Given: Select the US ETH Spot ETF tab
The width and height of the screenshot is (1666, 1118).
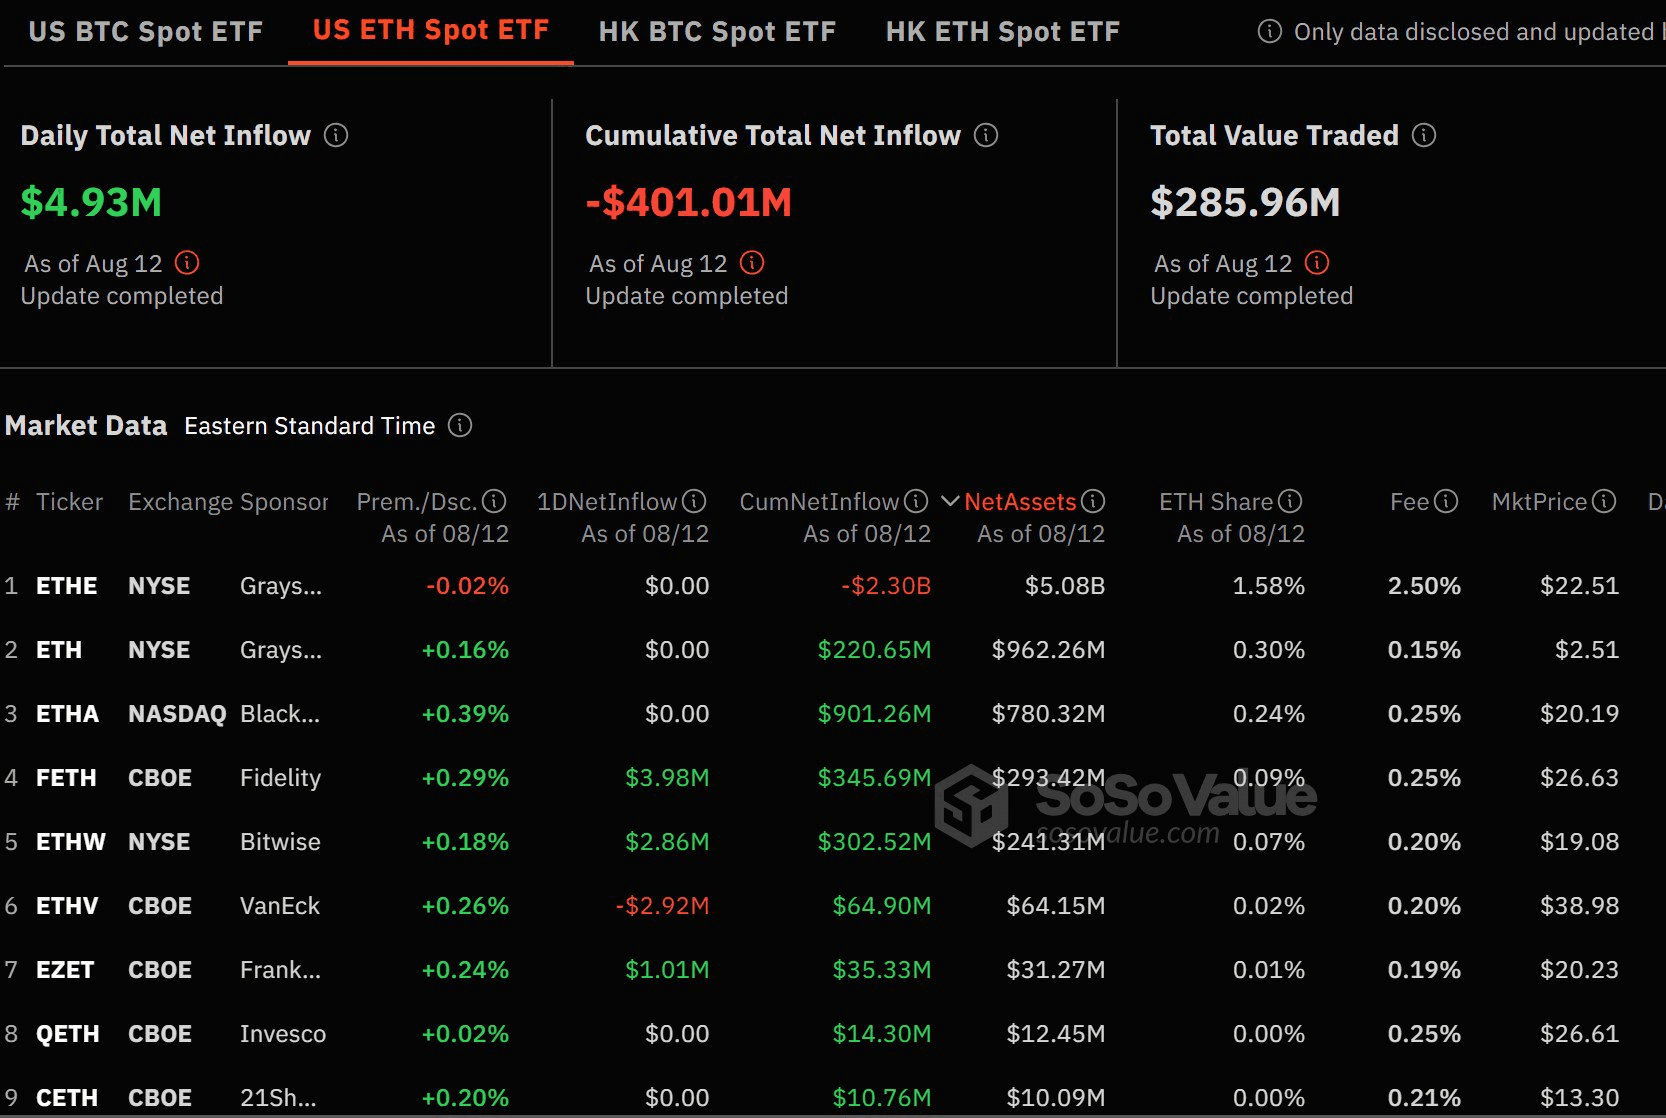Looking at the screenshot, I should coord(431,30).
